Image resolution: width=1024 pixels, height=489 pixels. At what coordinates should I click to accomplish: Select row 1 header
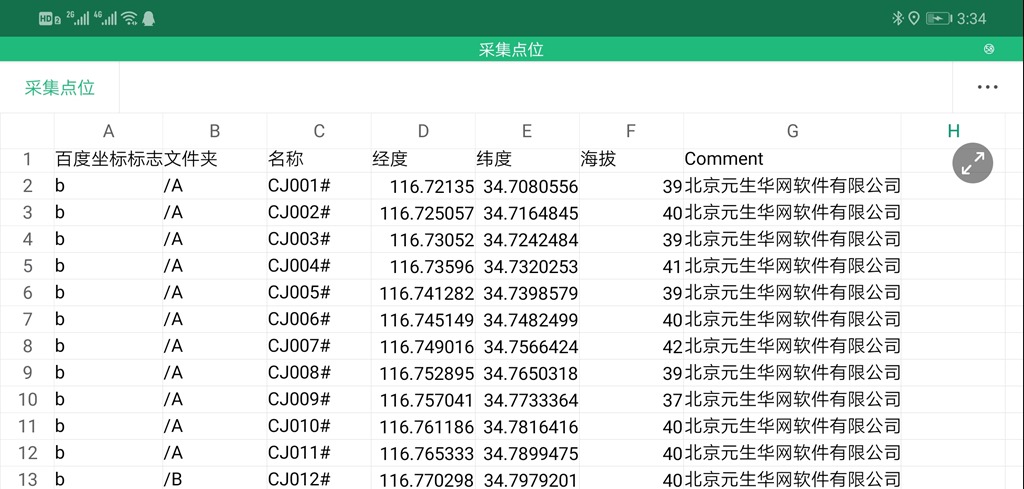coord(27,159)
